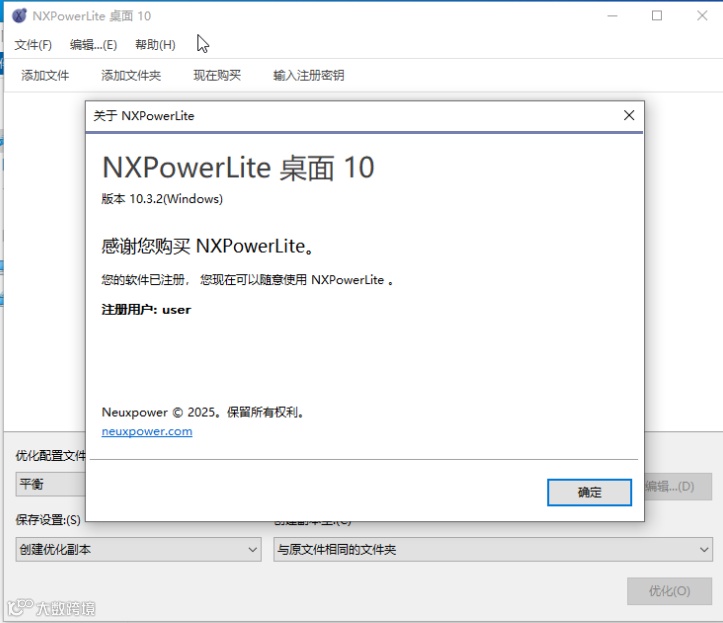Close the 关于 NXPowerLite dialog
This screenshot has width=723, height=623.
click(x=629, y=115)
